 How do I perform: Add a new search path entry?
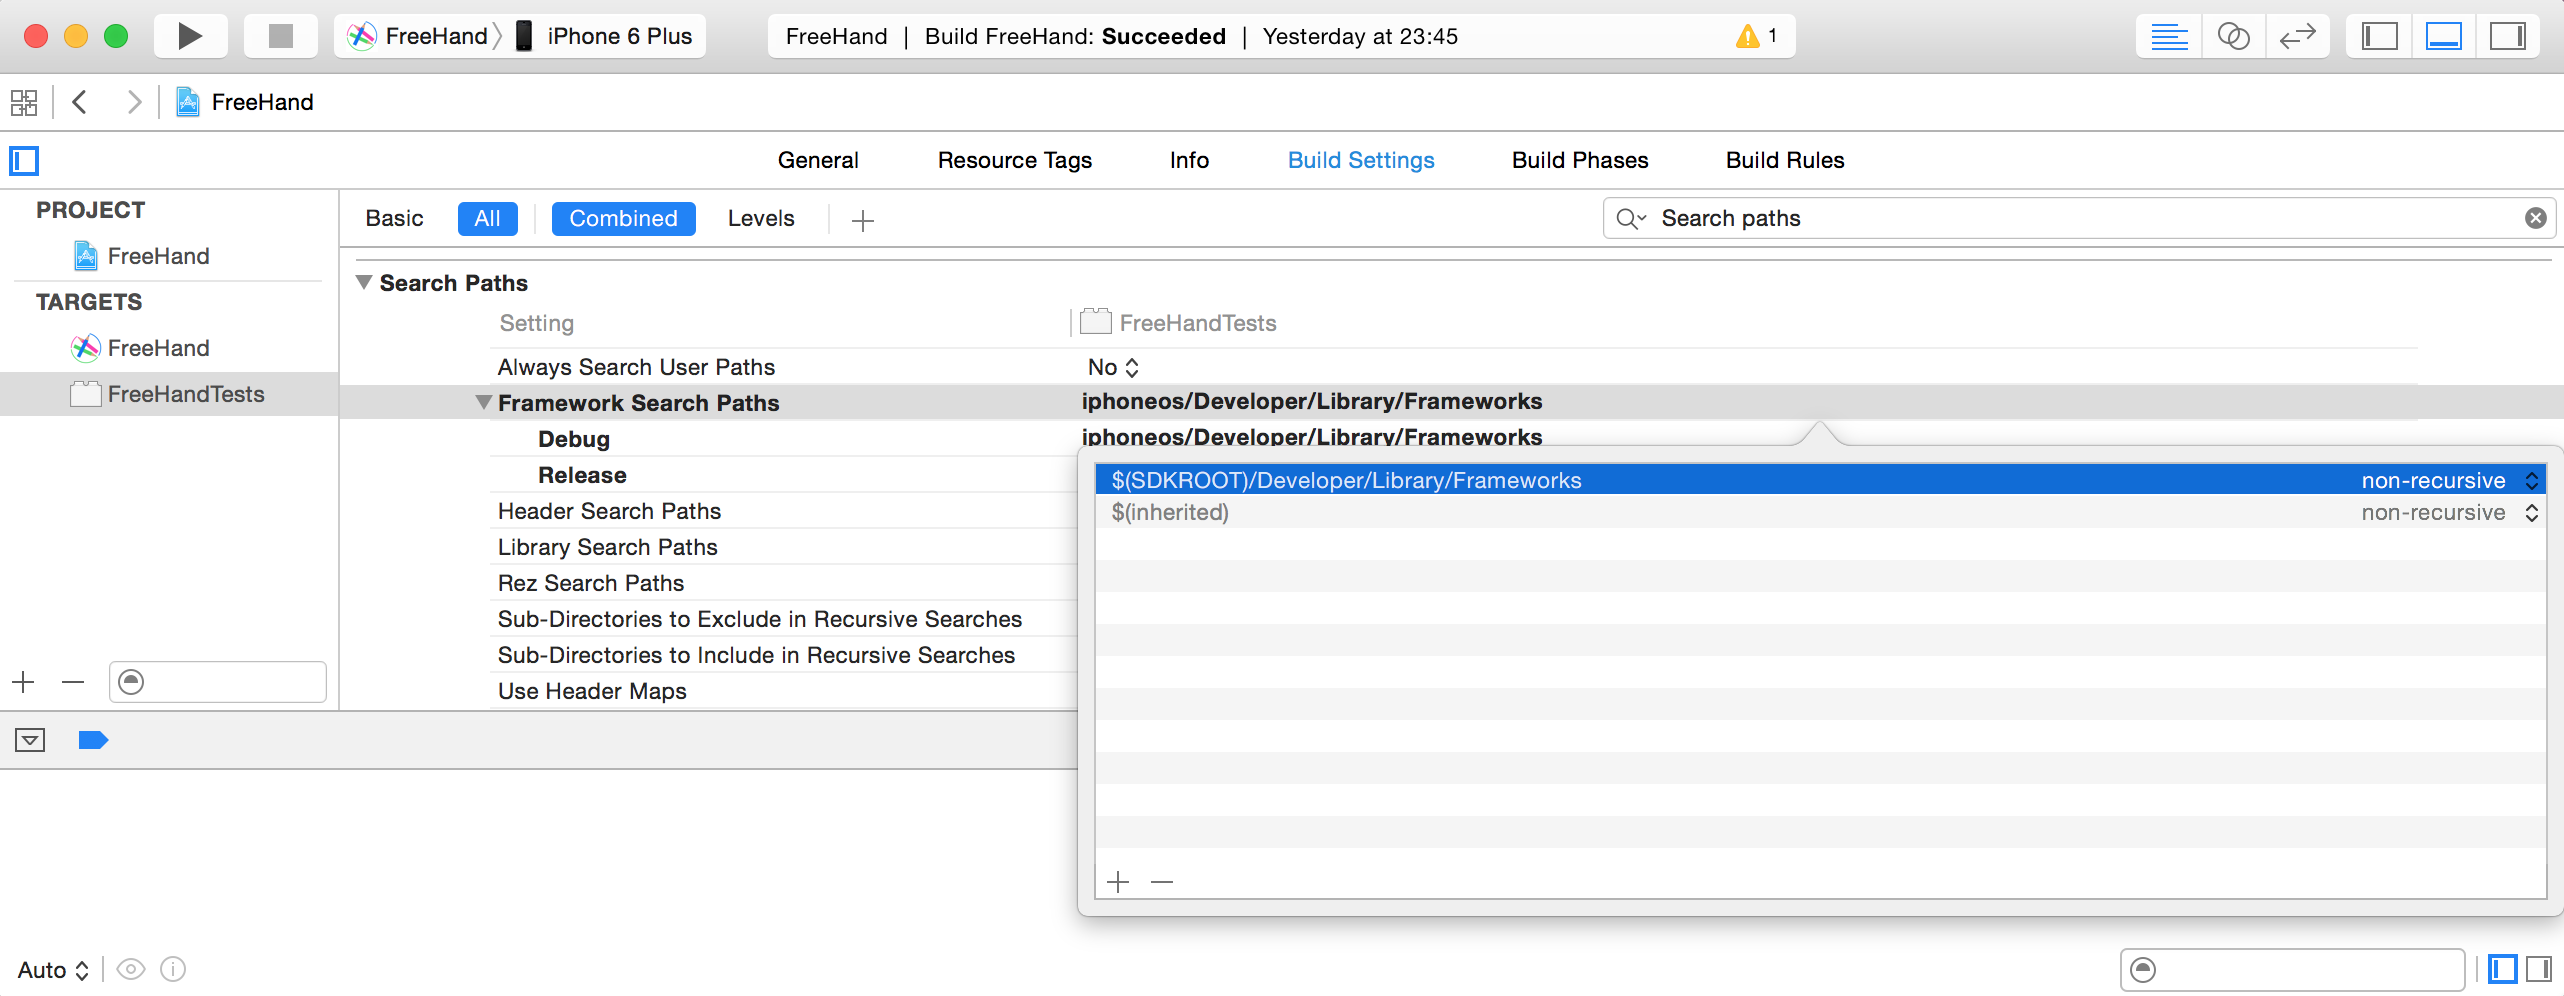pyautogui.click(x=1118, y=882)
